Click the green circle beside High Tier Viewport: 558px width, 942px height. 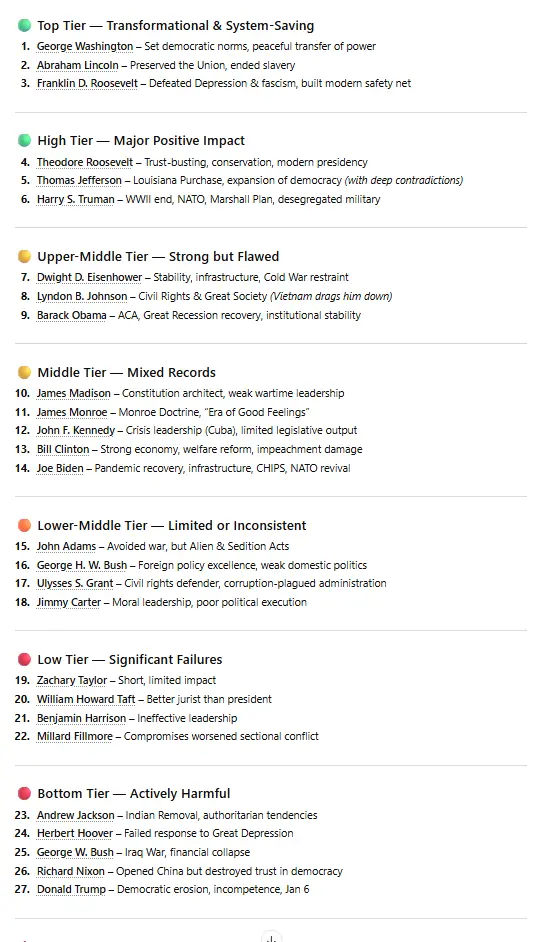(x=25, y=141)
